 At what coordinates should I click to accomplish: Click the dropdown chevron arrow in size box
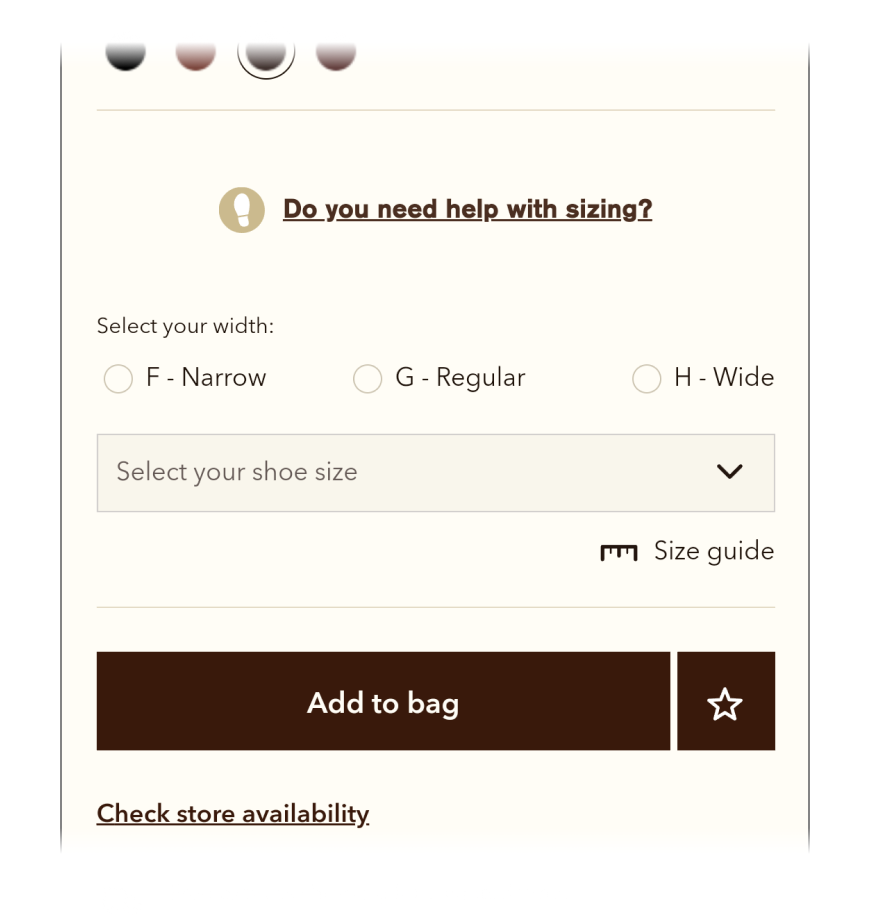(x=730, y=472)
